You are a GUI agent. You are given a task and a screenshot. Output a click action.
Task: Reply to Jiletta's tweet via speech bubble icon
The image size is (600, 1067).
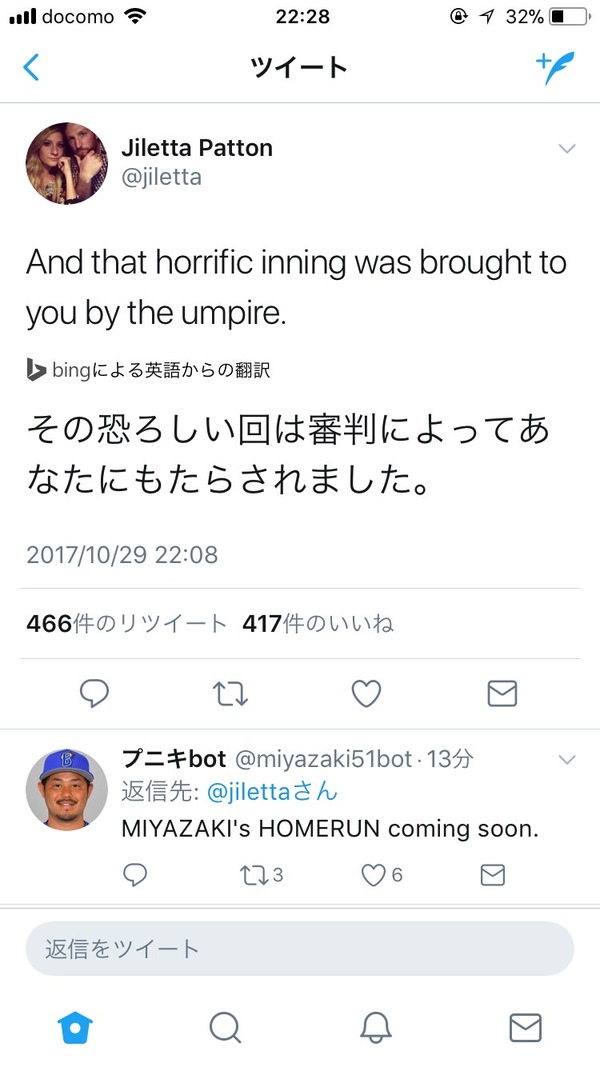point(94,692)
